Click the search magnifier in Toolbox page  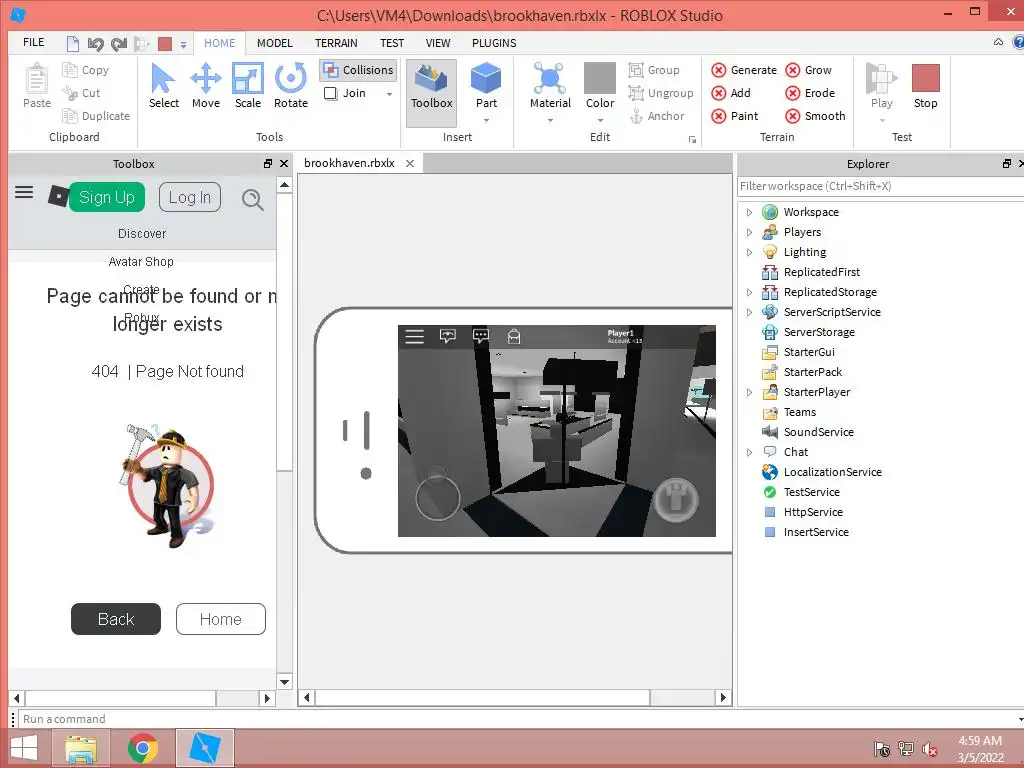point(253,199)
